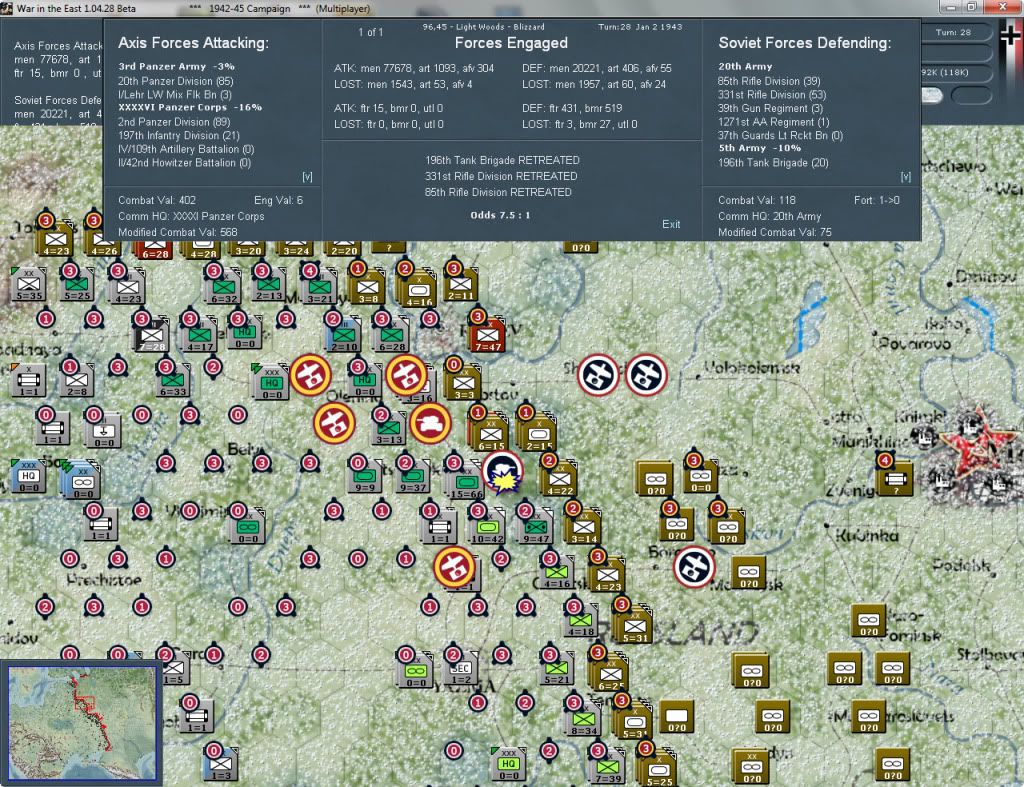Viewport: 1024px width, 787px height.
Task: Select the 6=33 infantry counter
Action: (173, 381)
